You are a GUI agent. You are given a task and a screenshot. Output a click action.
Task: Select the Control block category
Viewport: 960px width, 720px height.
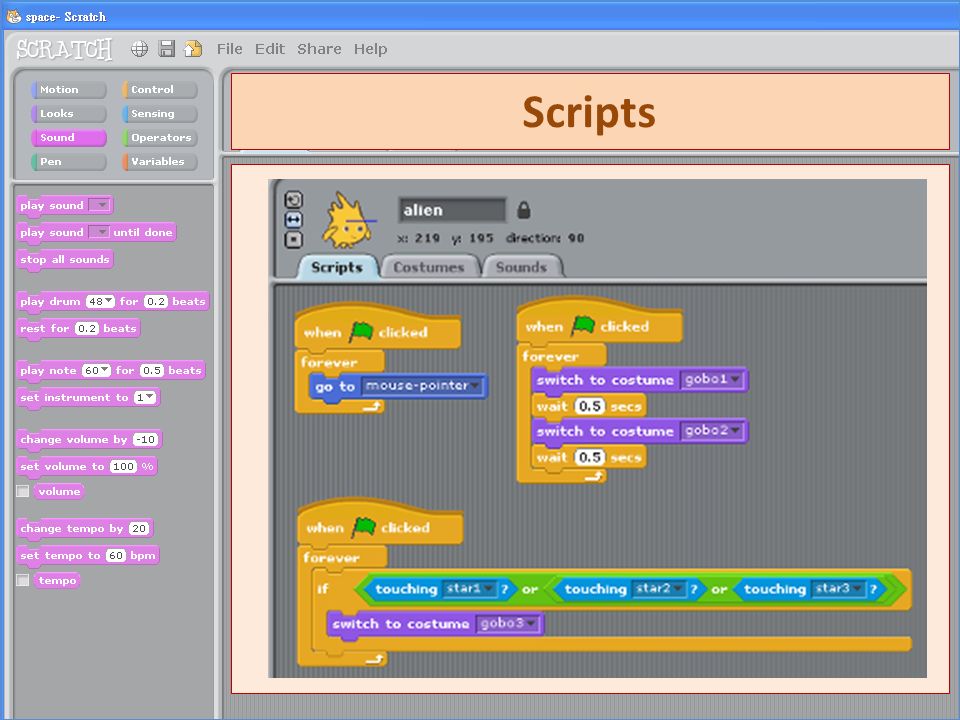pos(160,89)
